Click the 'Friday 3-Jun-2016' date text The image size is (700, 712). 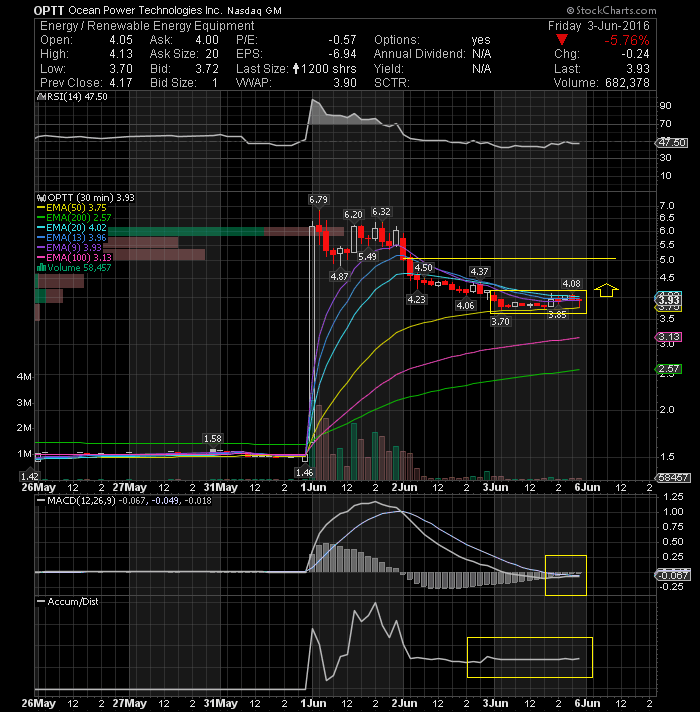click(x=598, y=26)
